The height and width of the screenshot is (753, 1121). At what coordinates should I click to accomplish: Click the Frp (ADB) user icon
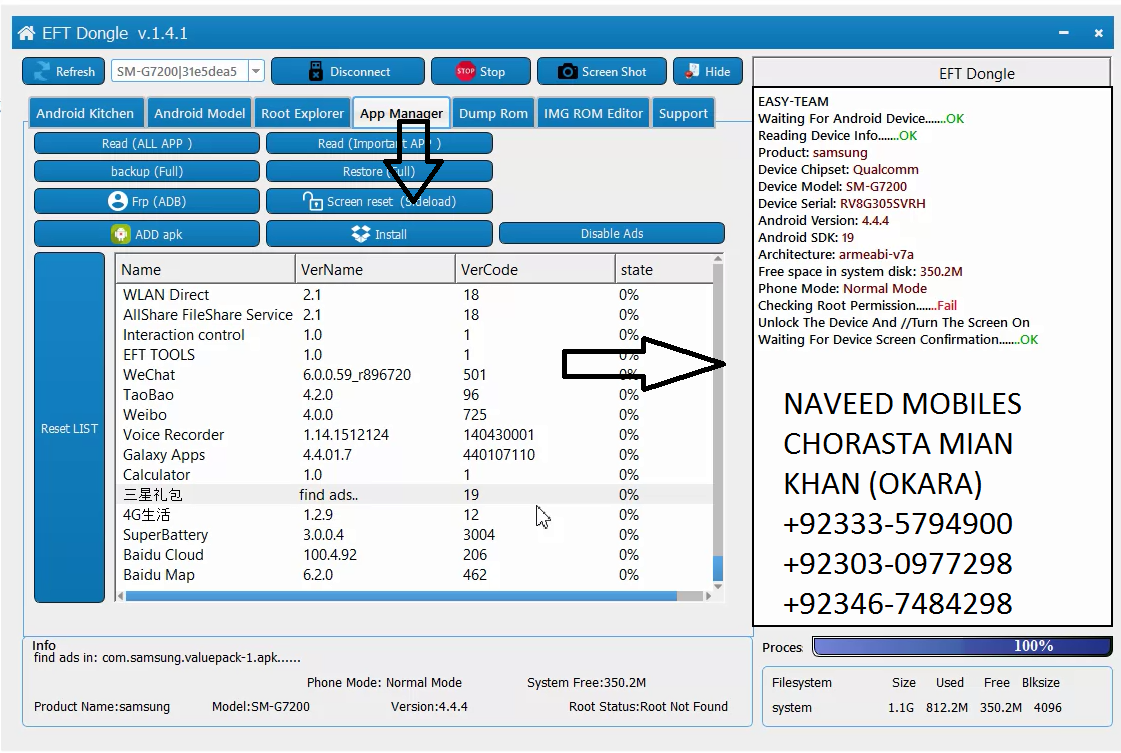pos(118,201)
